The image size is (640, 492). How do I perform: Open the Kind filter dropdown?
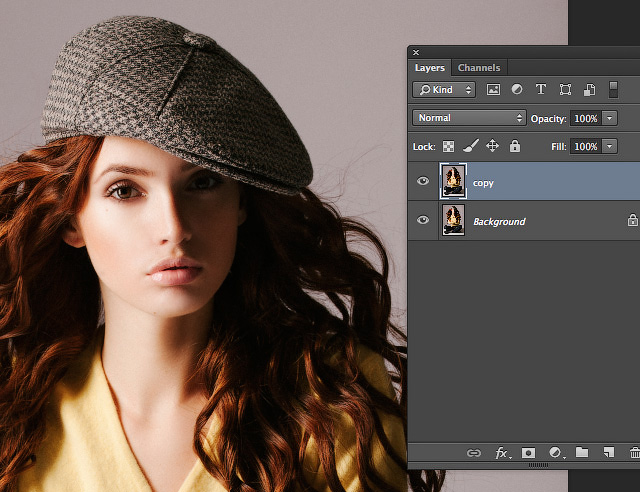445,90
